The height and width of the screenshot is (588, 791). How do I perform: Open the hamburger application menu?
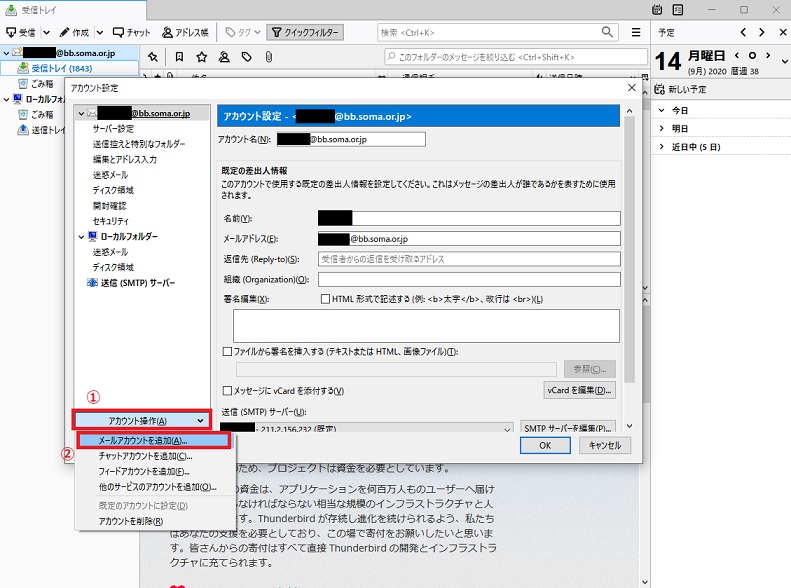coord(636,33)
